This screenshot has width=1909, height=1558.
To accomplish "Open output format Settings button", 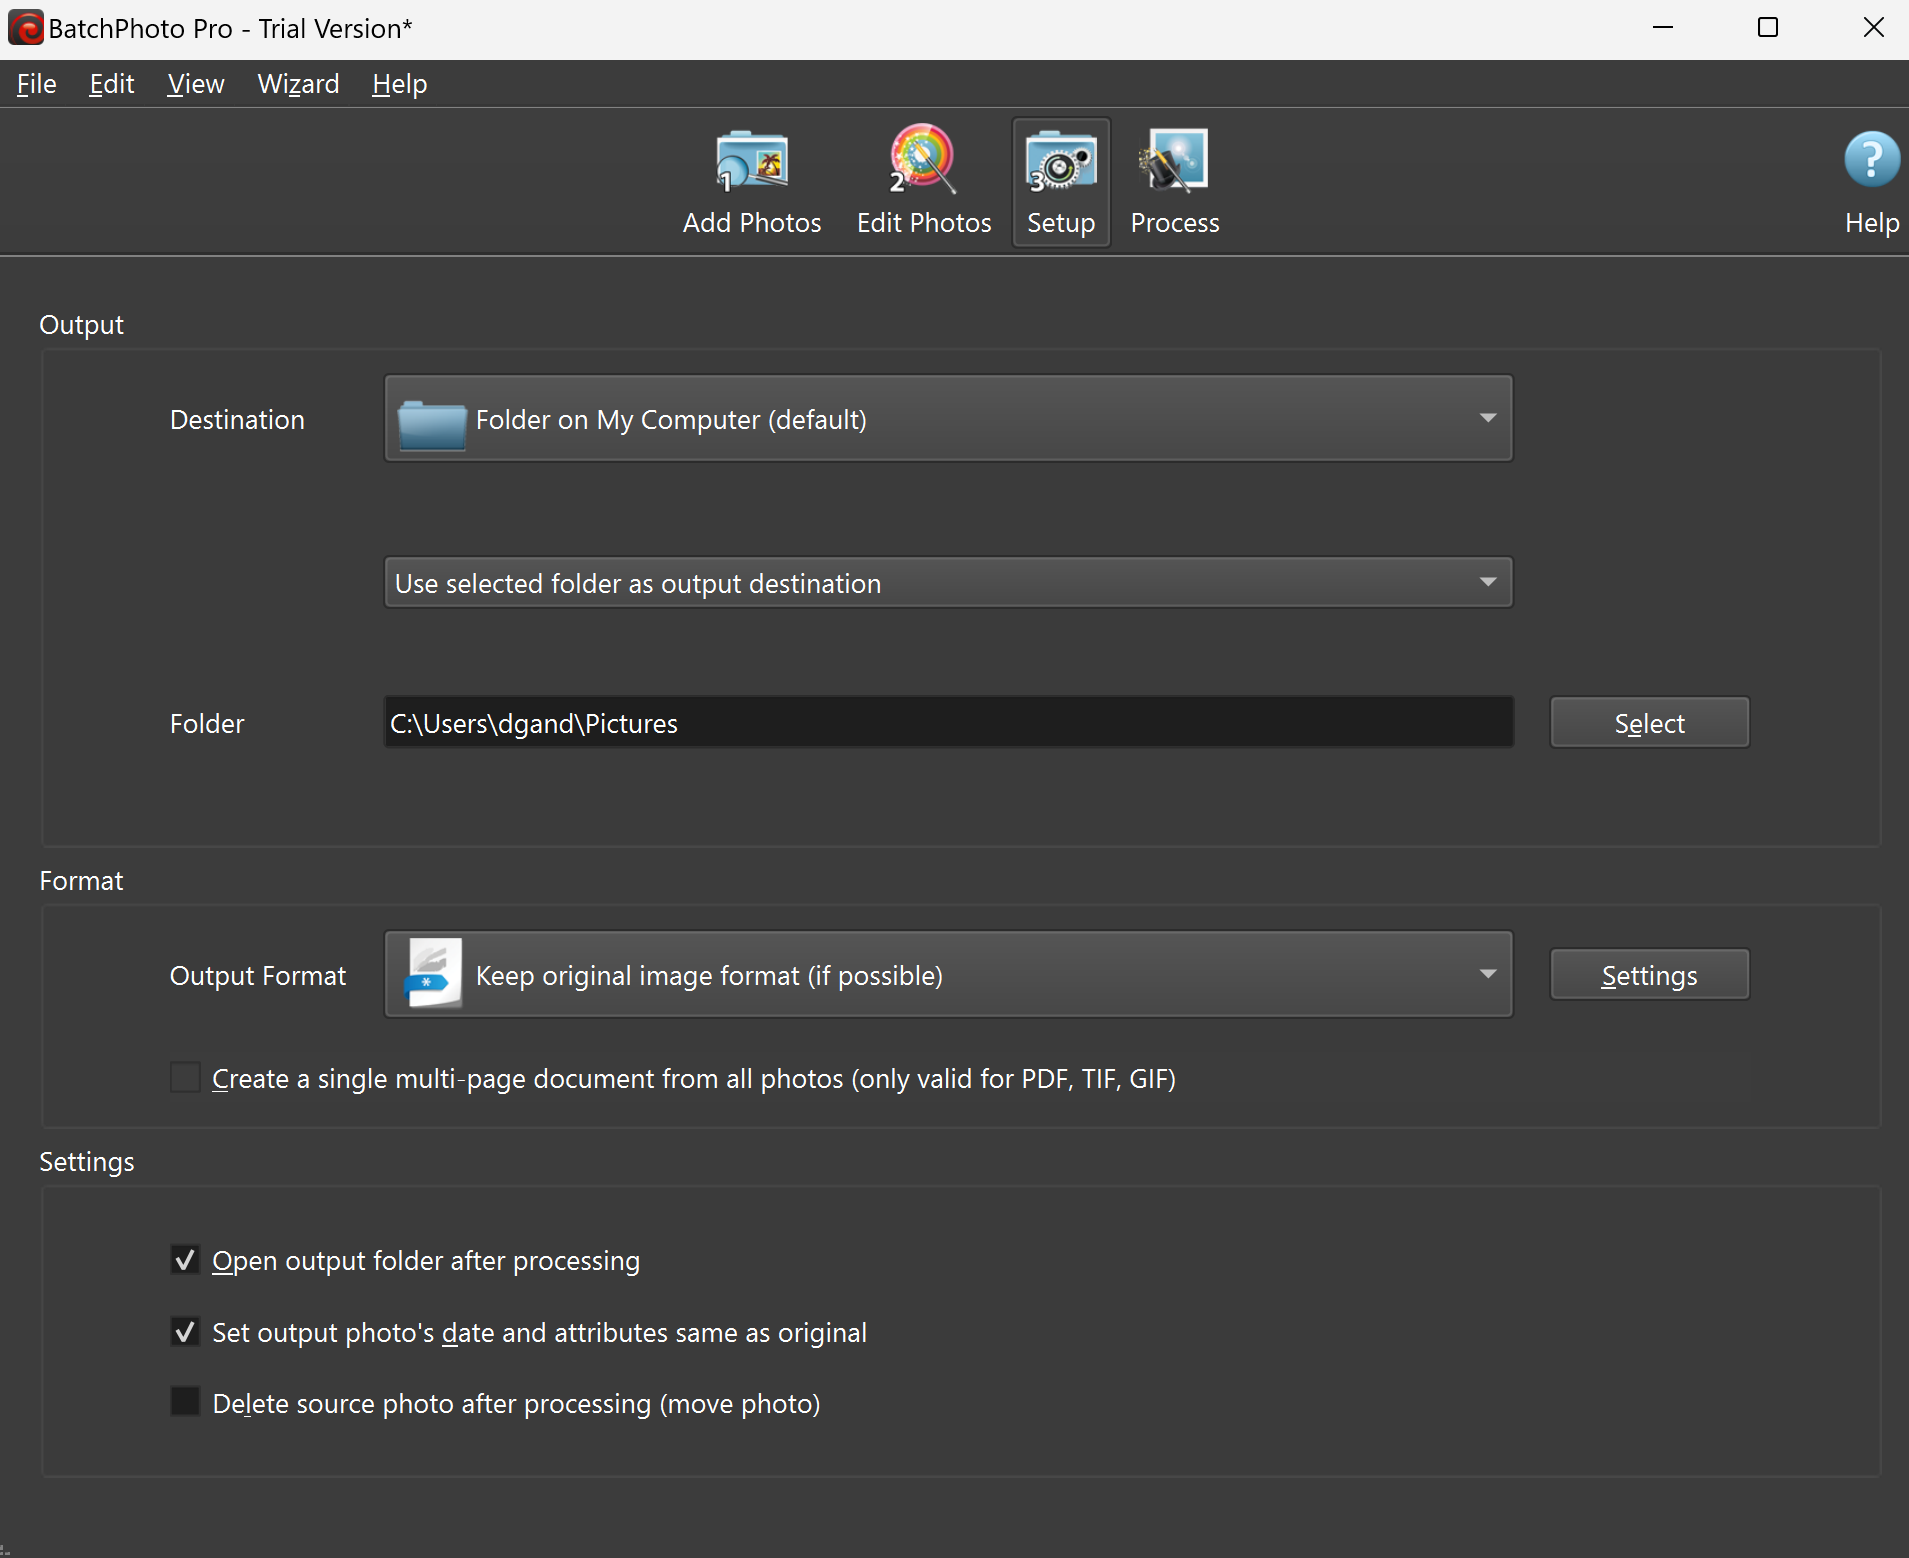I will (1649, 975).
